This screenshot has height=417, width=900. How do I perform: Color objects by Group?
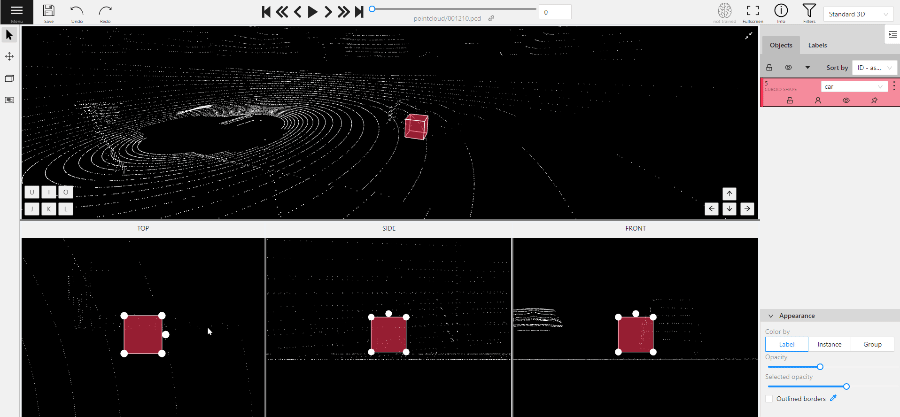click(872, 344)
